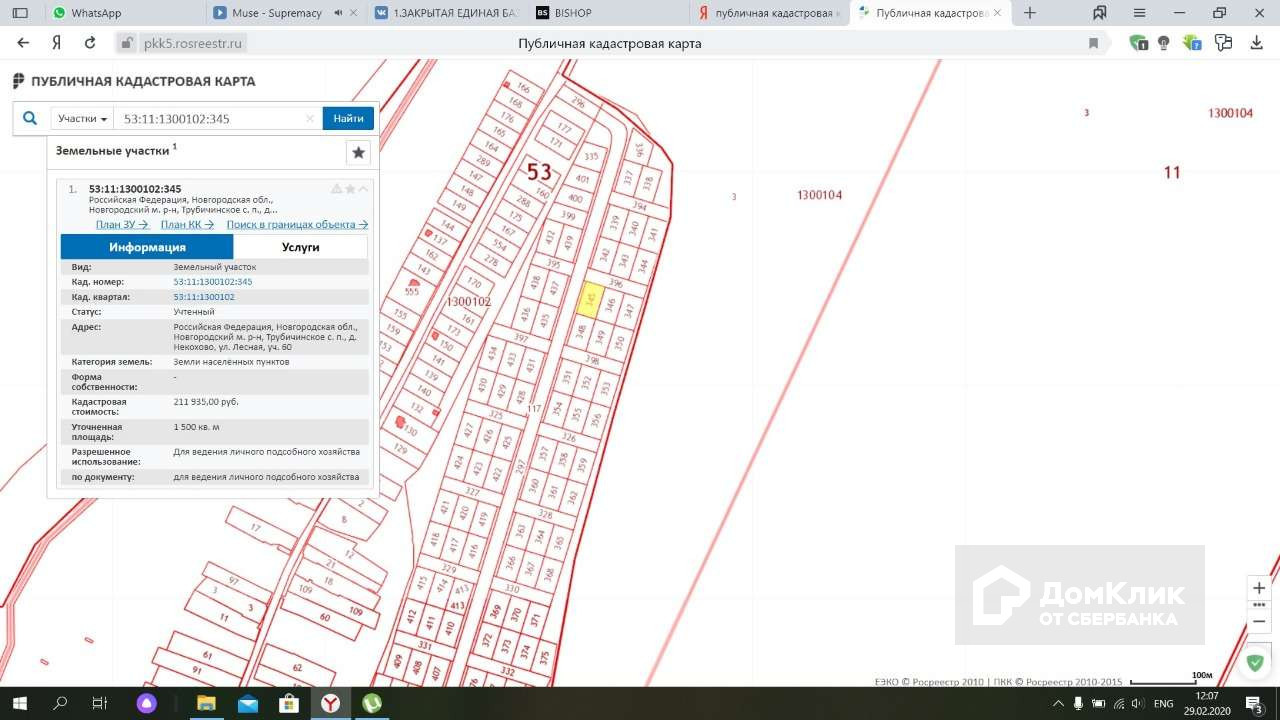The width and height of the screenshot is (1280, 720).
Task: Switch to the Услуги tab
Action: 301,247
